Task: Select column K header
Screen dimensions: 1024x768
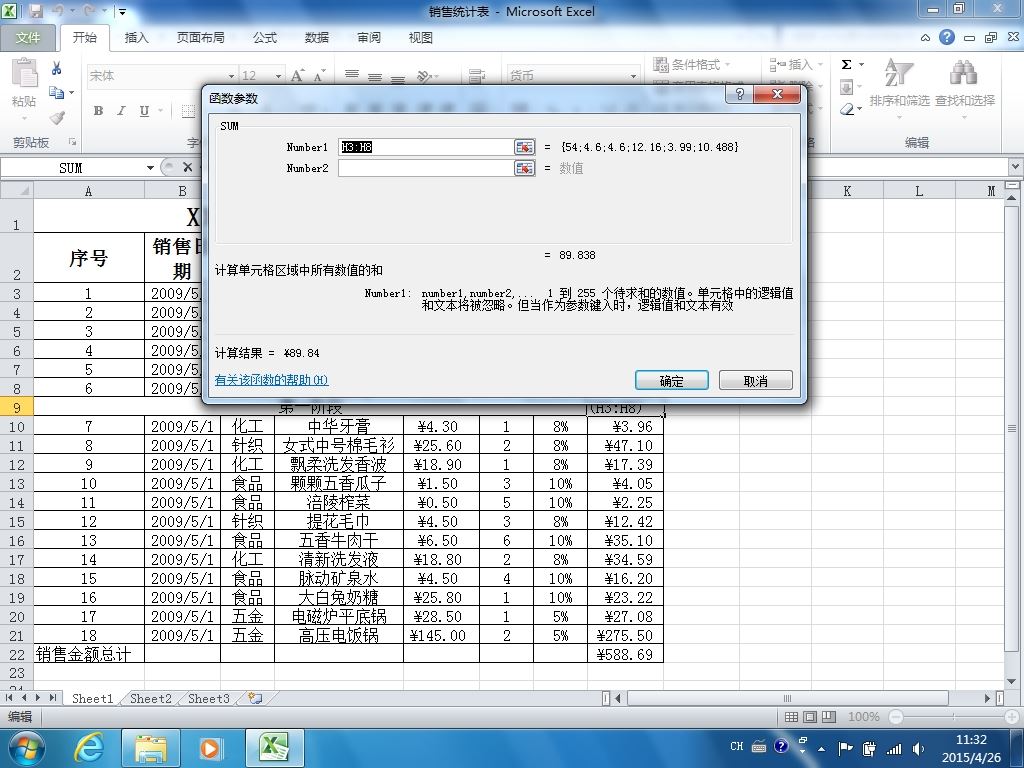Action: (x=847, y=191)
